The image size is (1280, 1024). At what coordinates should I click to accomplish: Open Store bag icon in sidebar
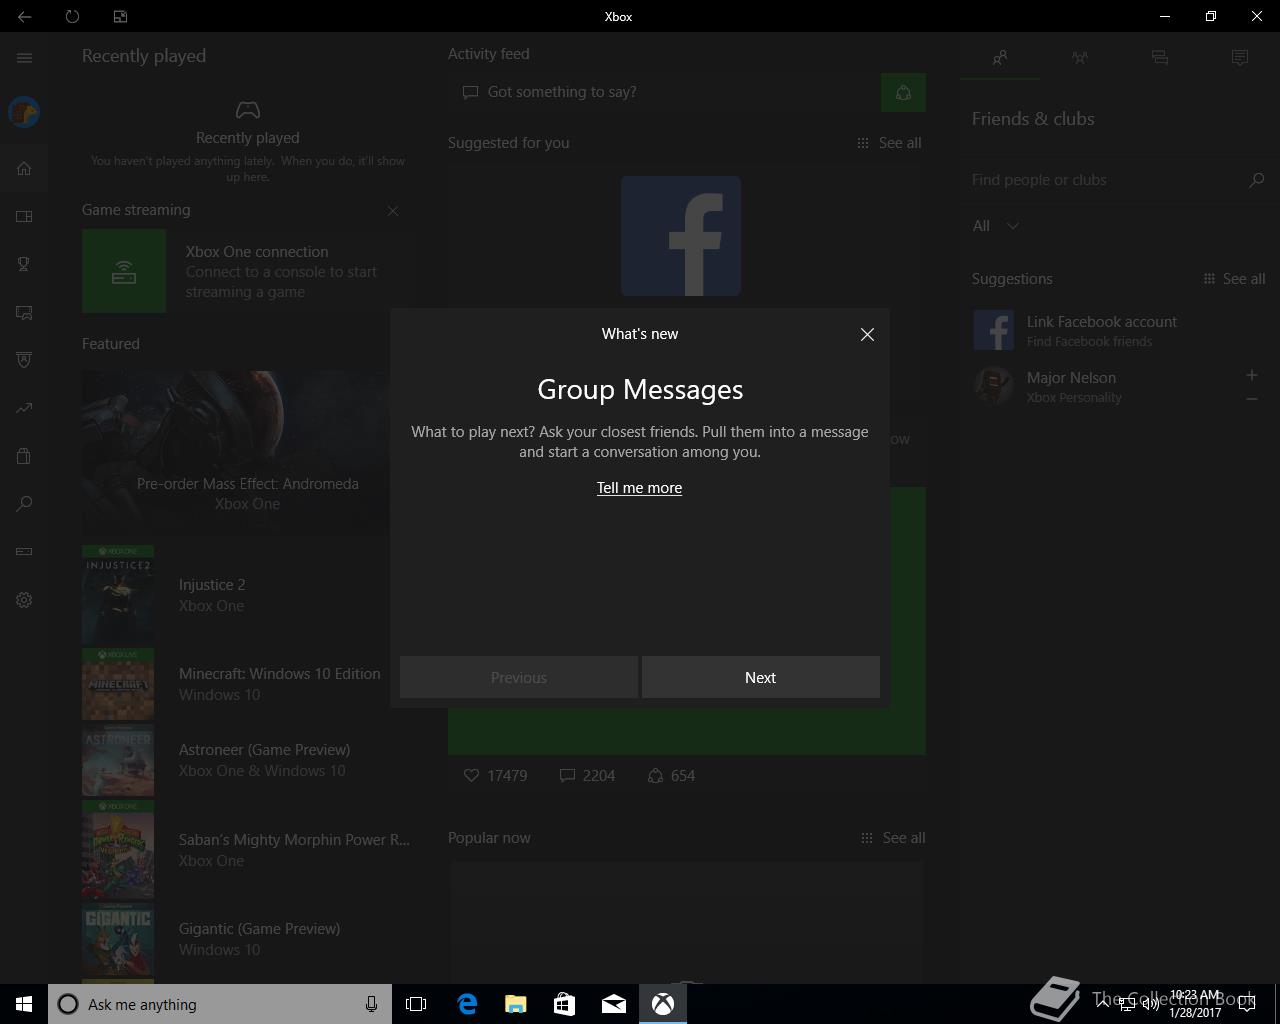pyautogui.click(x=24, y=456)
